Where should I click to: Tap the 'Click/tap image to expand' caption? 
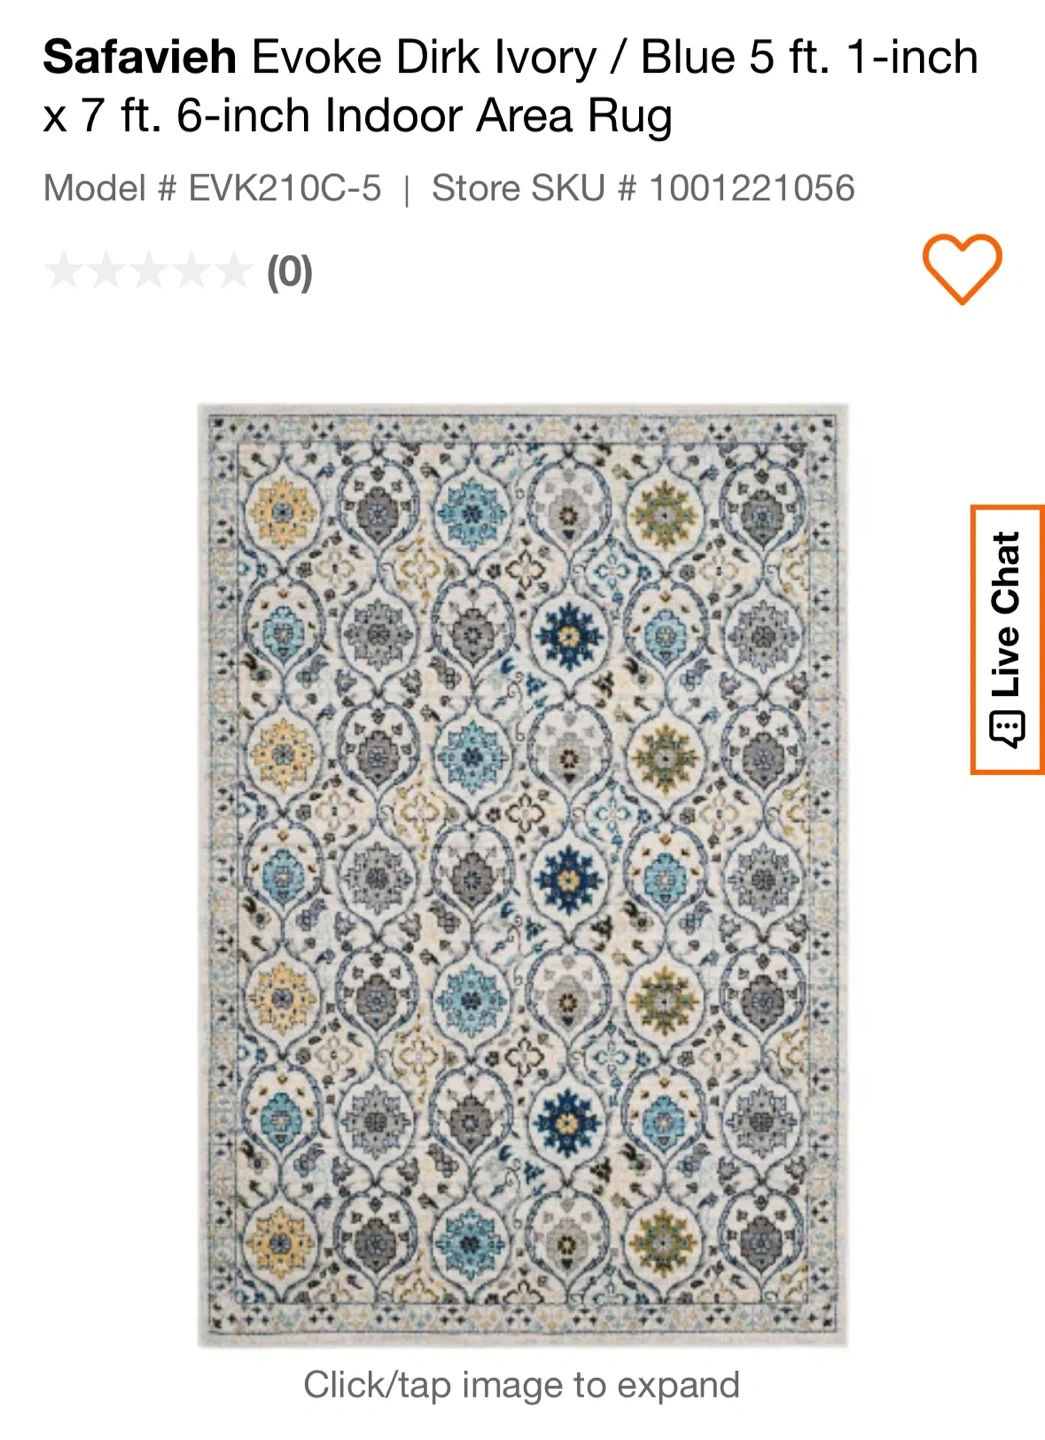[522, 1385]
